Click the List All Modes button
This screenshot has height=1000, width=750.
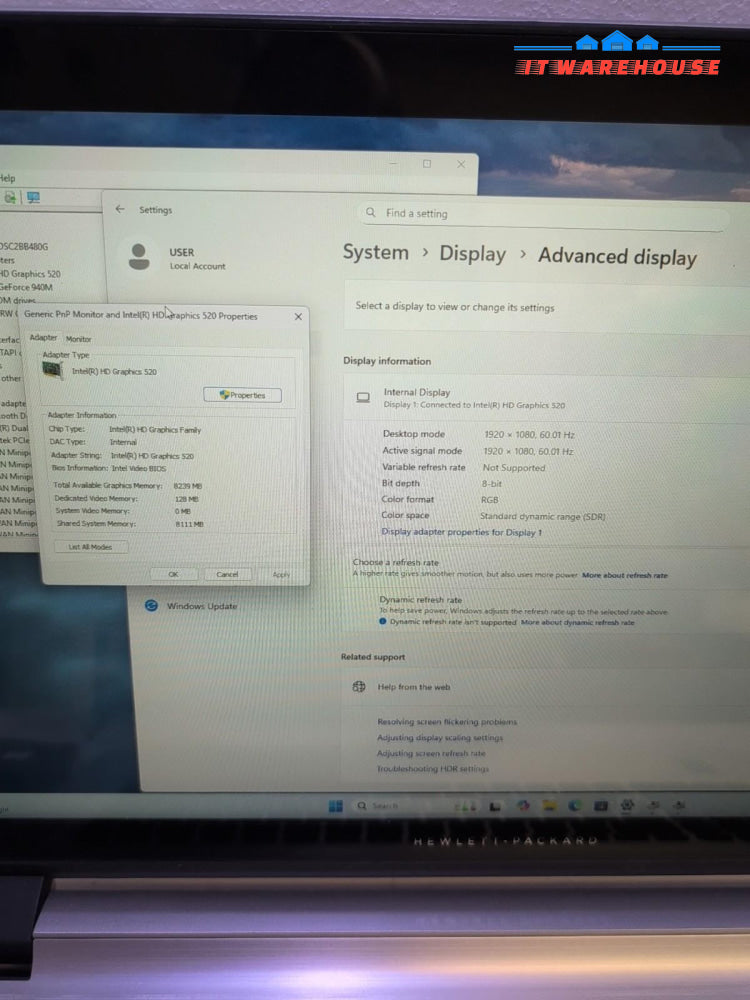click(90, 547)
